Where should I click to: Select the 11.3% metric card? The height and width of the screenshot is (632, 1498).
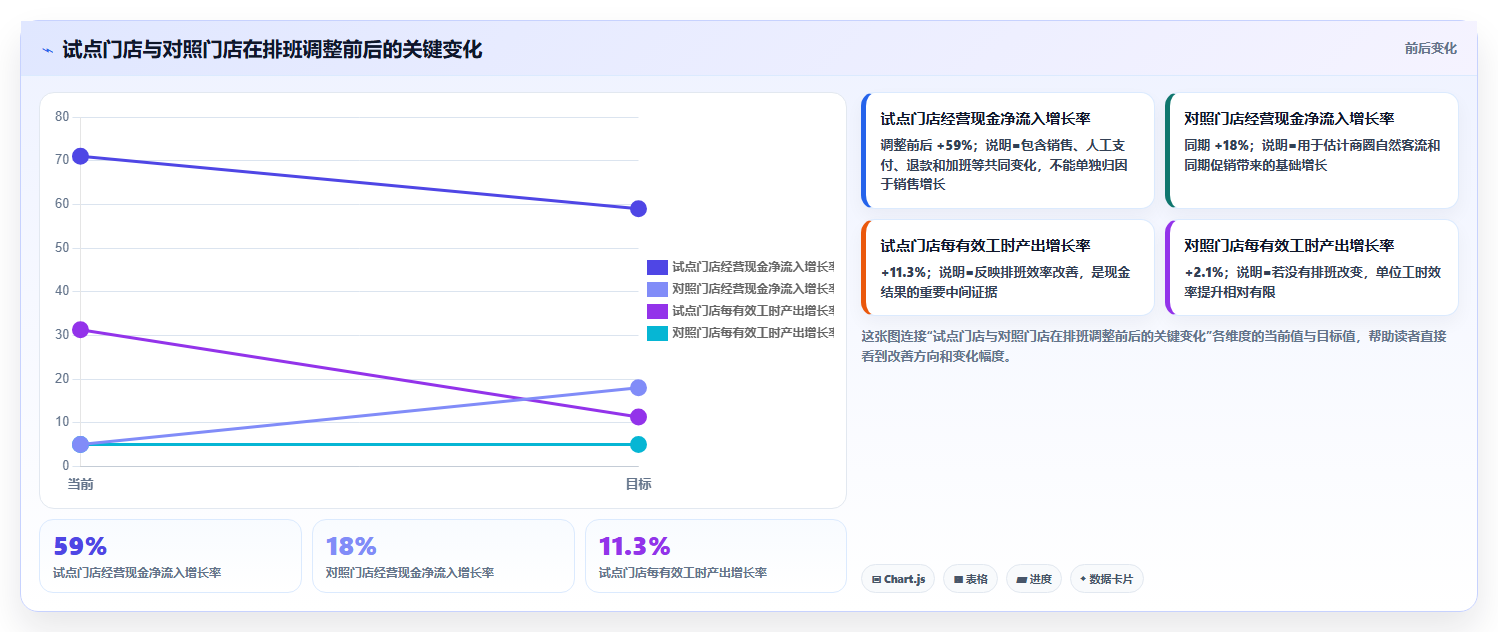716,556
